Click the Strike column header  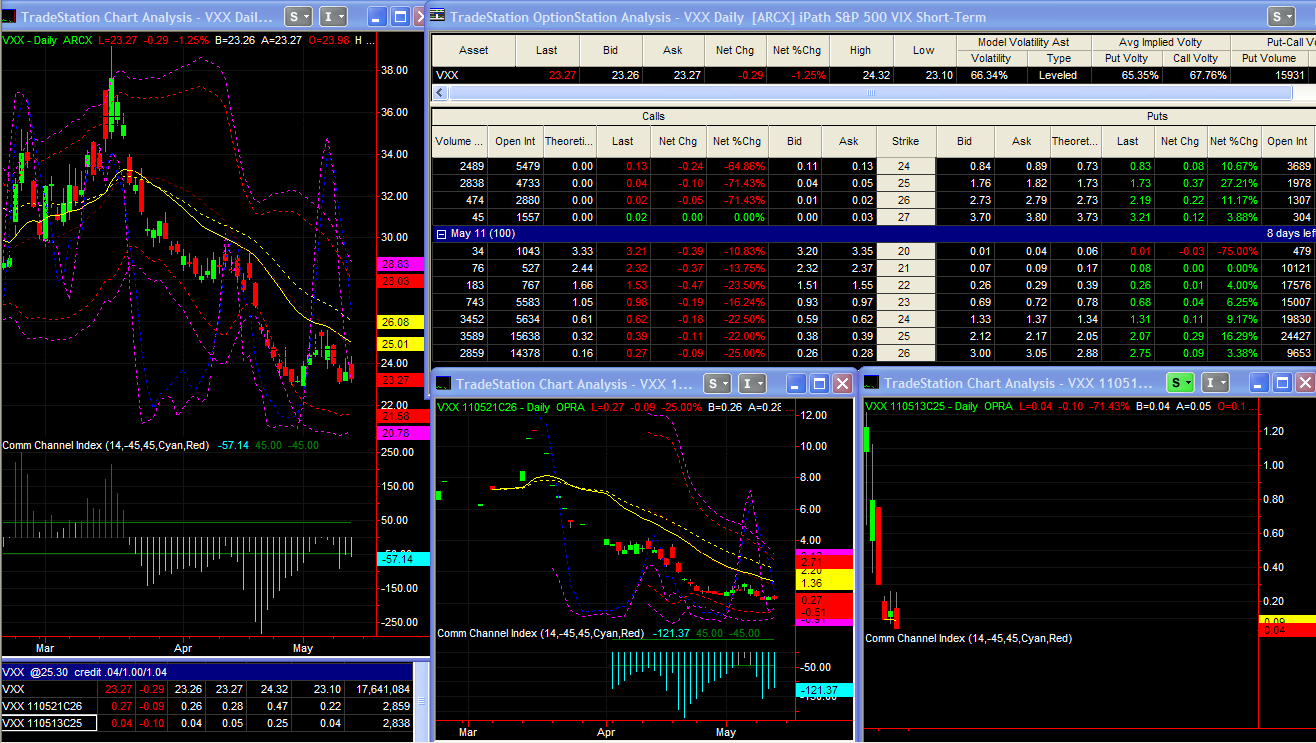pos(907,141)
